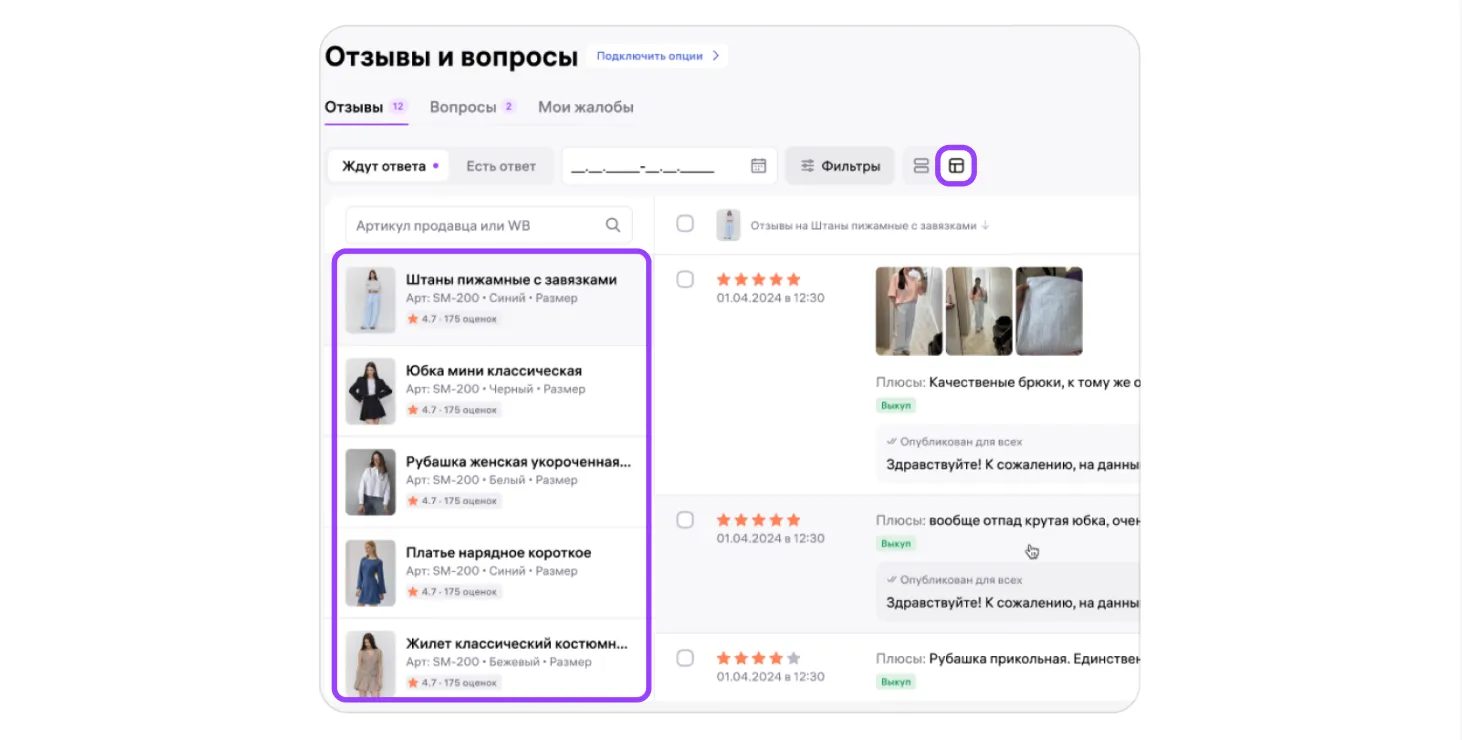This screenshot has height=740, width=1462.
Task: Check the first five-star review checkbox
Action: (685, 280)
